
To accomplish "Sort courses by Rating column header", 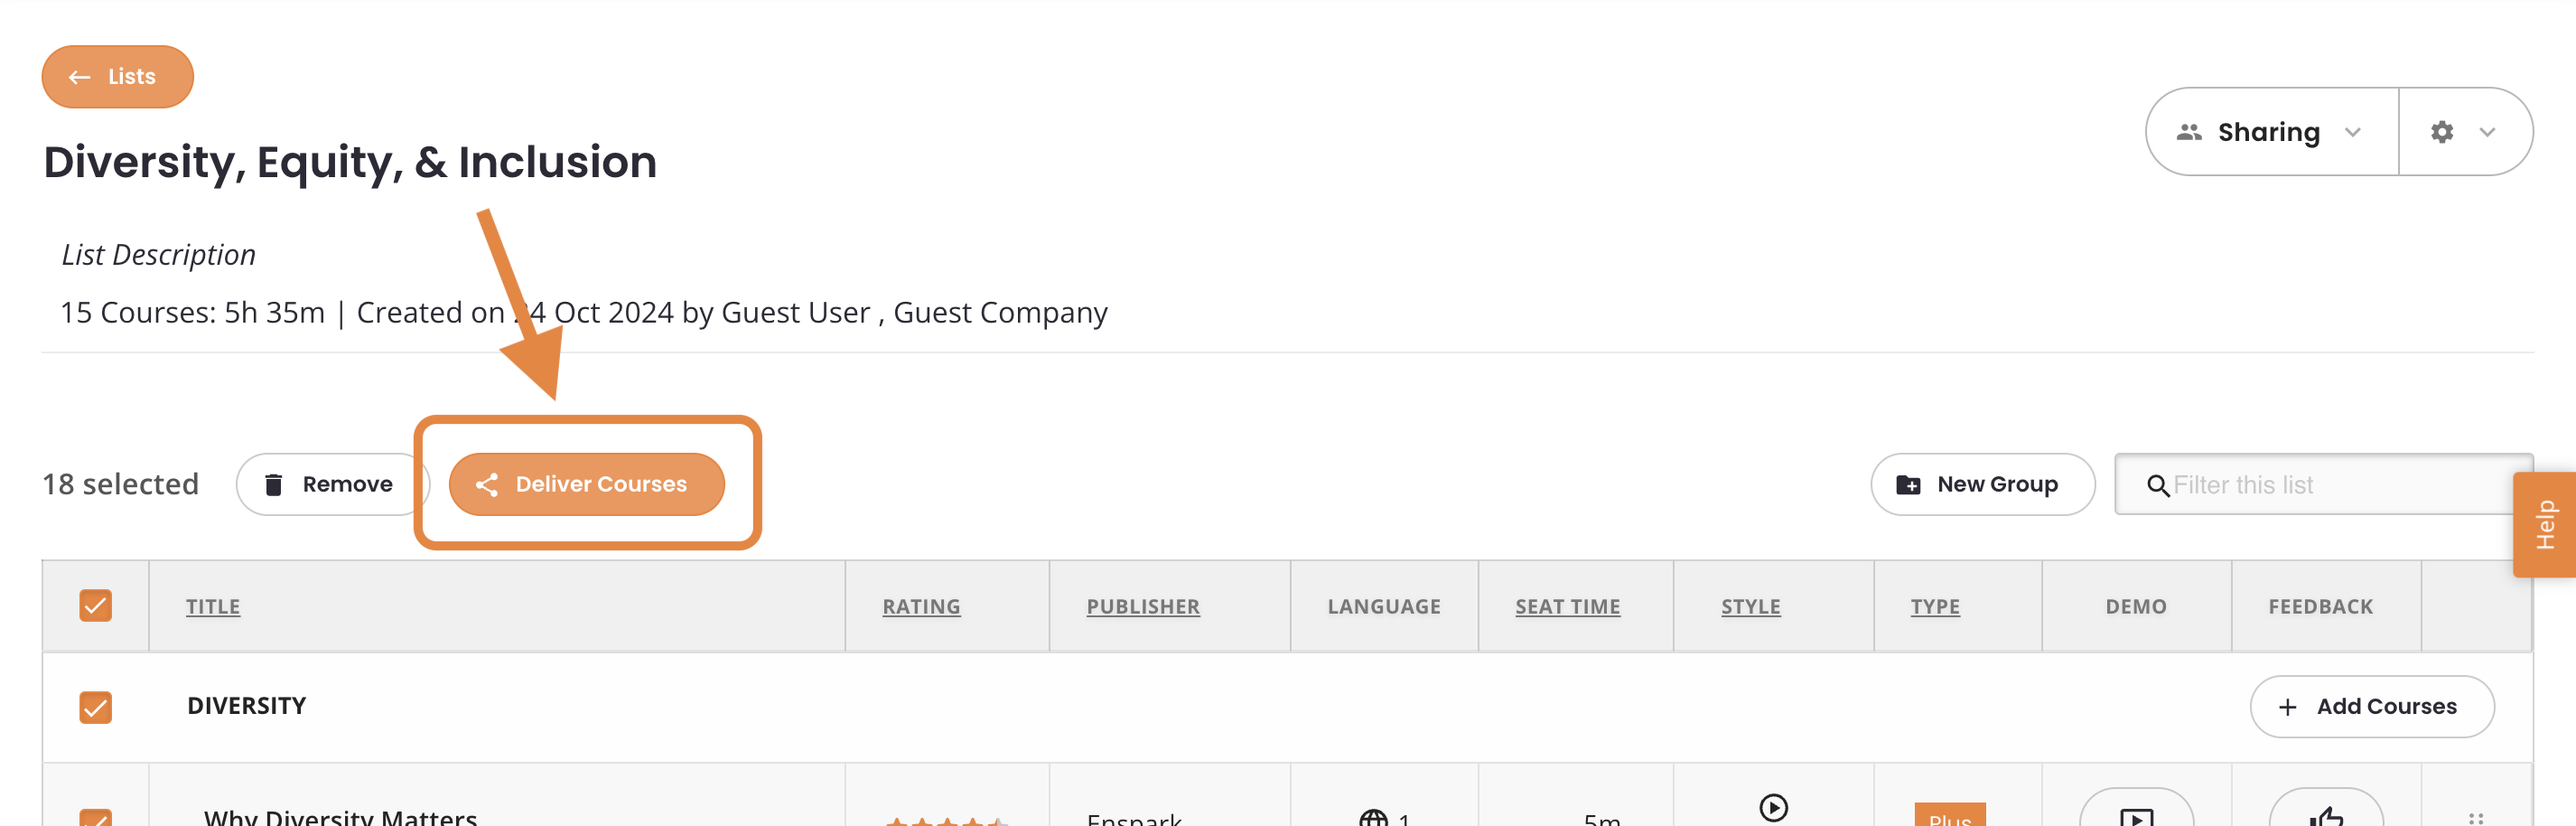I will [x=921, y=606].
